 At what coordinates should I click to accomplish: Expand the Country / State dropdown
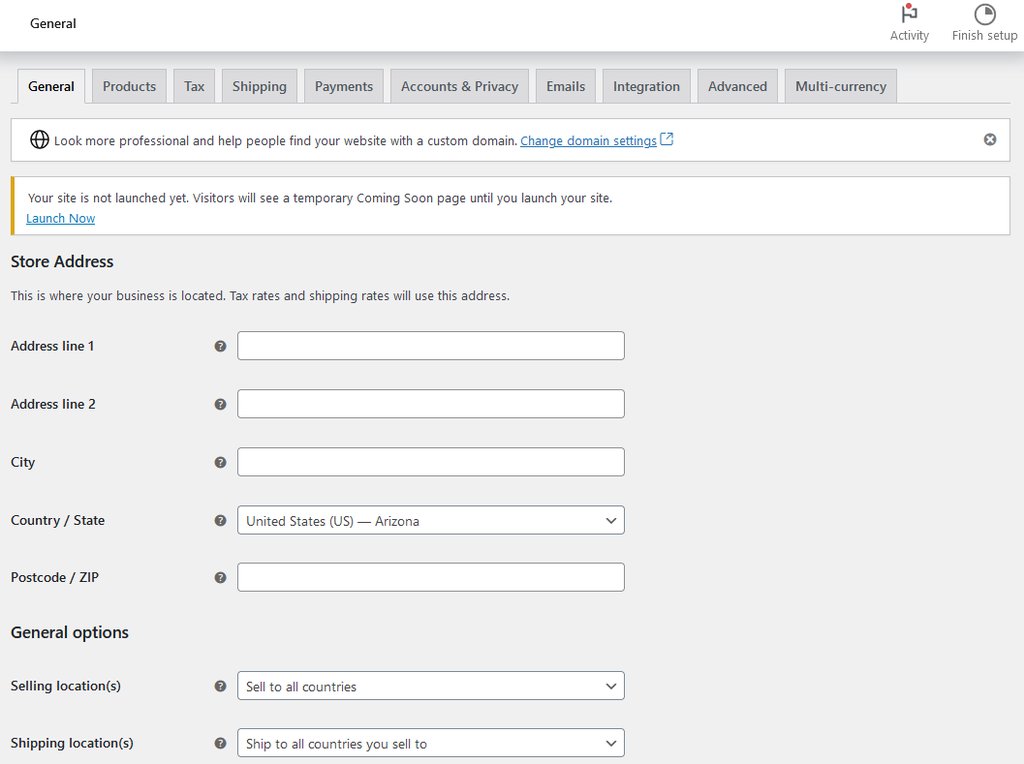pos(430,520)
